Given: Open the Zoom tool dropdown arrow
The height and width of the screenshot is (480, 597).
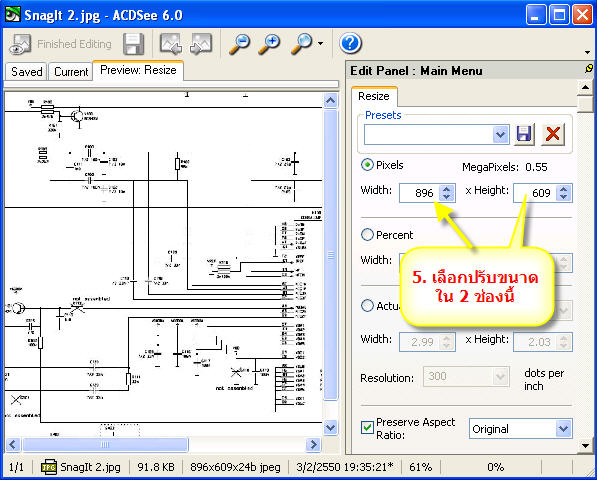Looking at the screenshot, I should pyautogui.click(x=321, y=44).
